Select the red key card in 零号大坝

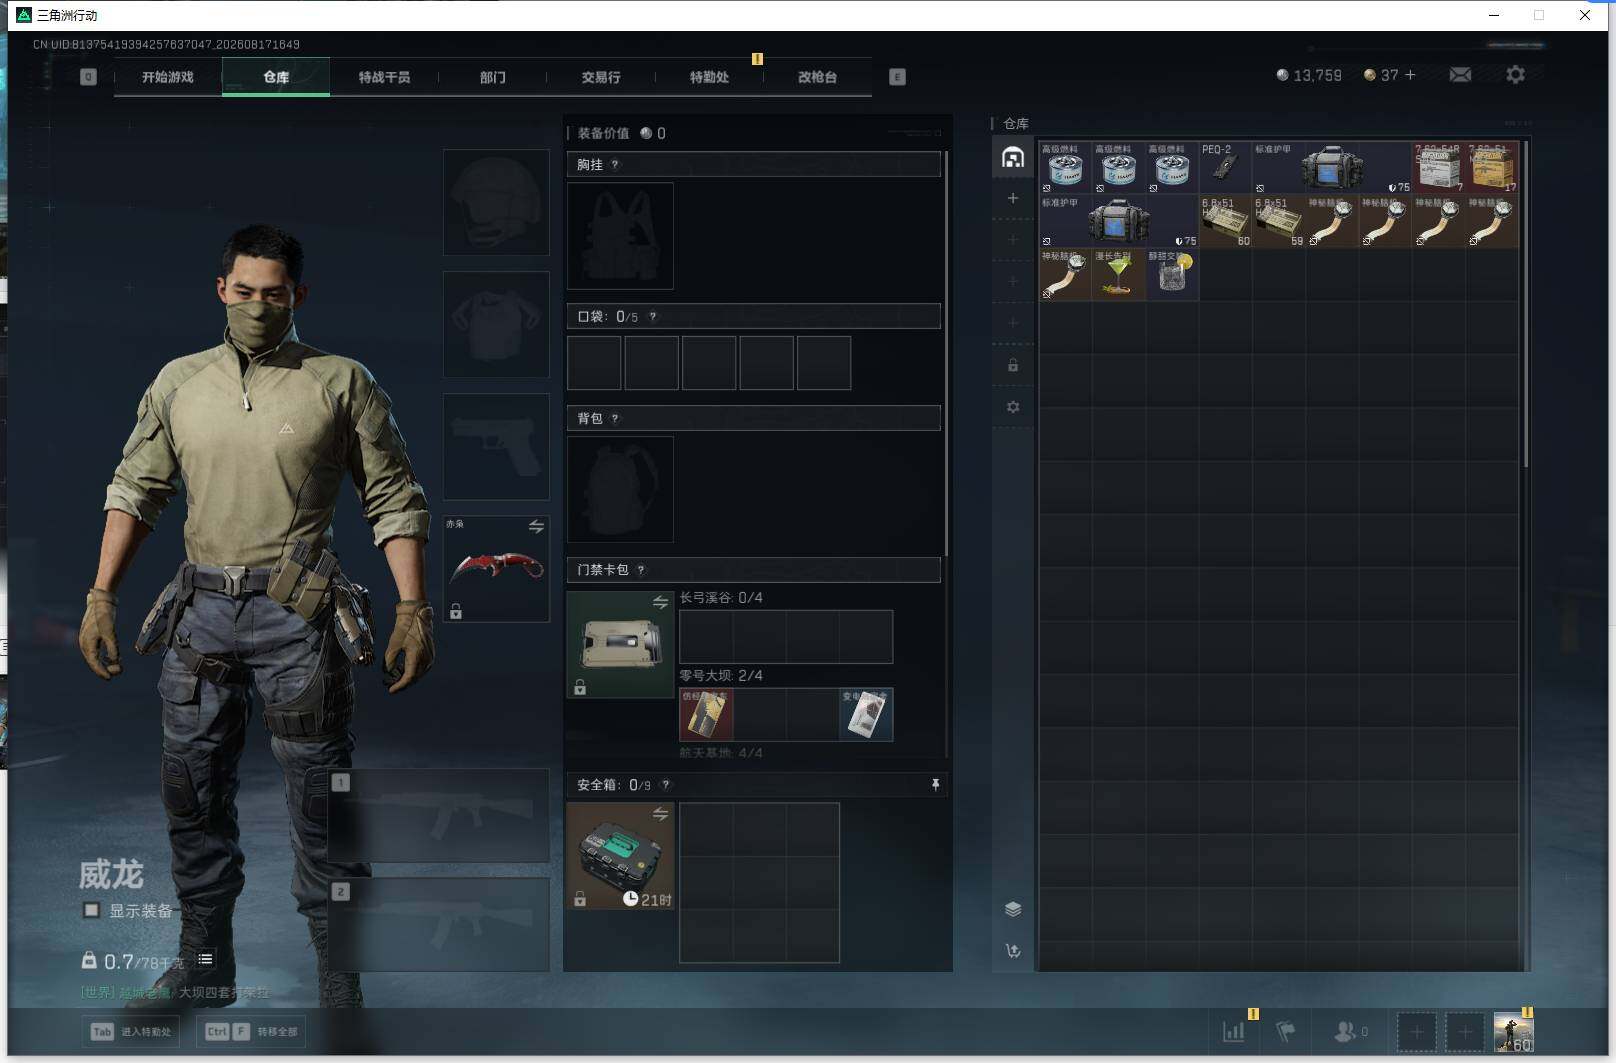[x=706, y=714]
